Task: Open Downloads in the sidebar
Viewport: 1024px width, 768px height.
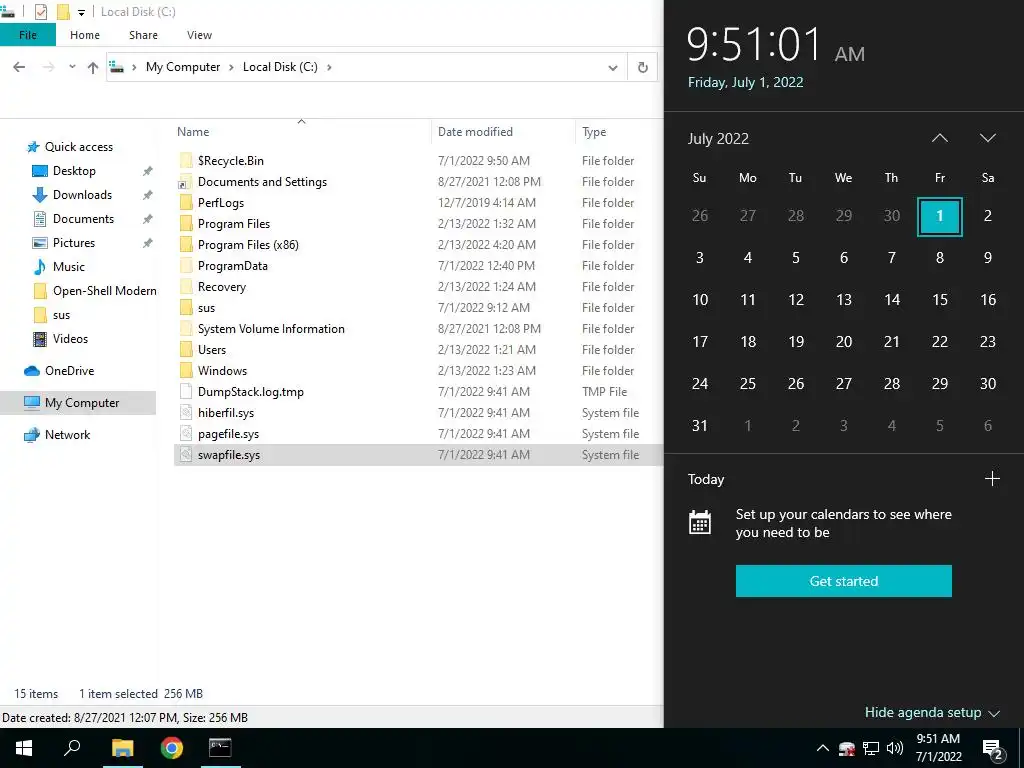Action: 82,195
